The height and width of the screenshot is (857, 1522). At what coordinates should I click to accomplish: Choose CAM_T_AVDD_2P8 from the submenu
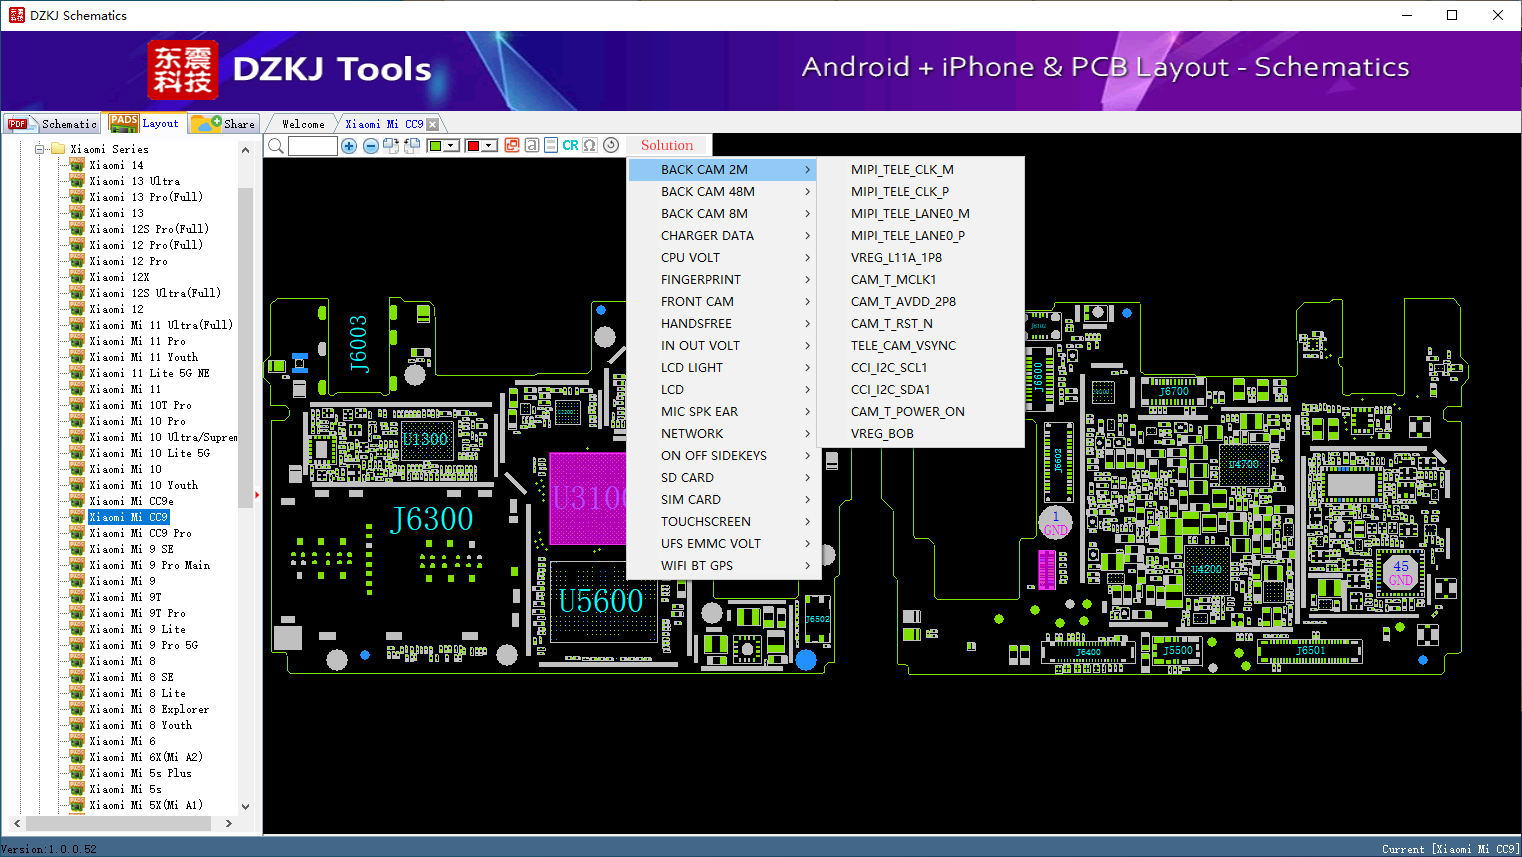(921, 302)
